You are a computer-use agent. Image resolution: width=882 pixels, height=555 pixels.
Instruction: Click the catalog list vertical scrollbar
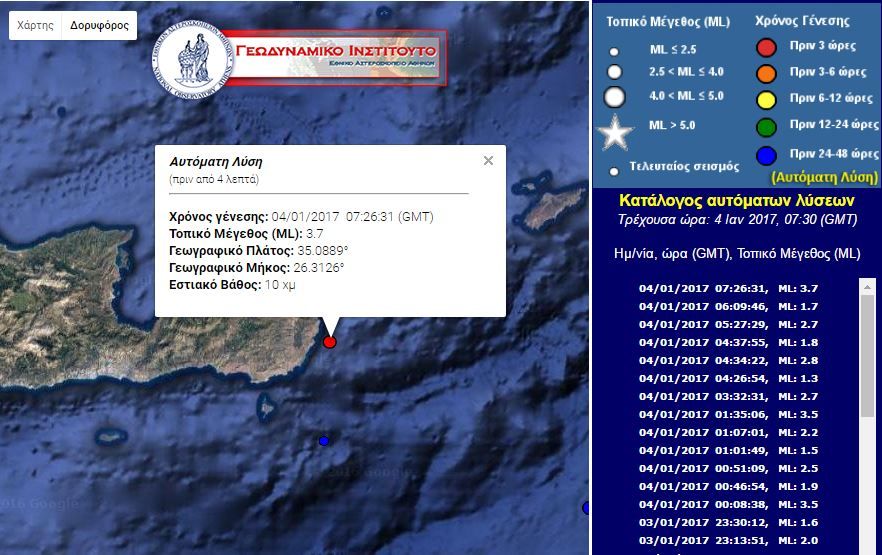(867, 350)
